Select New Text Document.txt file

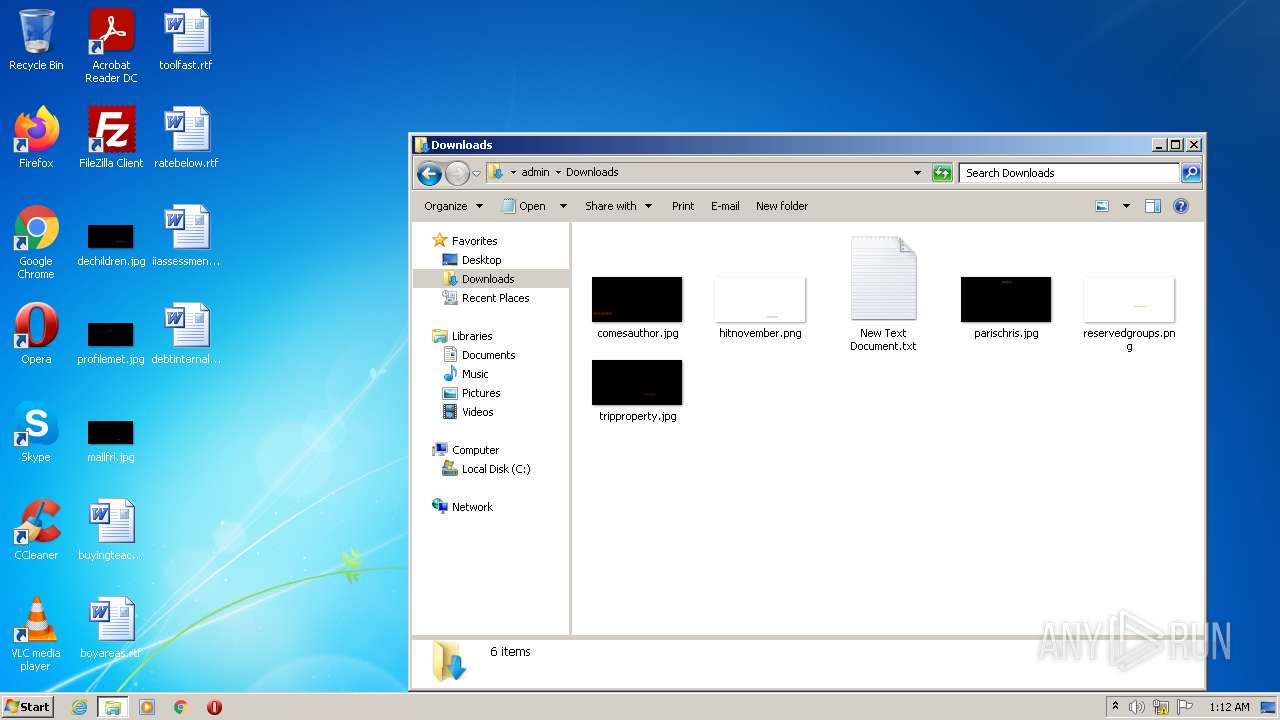[883, 294]
